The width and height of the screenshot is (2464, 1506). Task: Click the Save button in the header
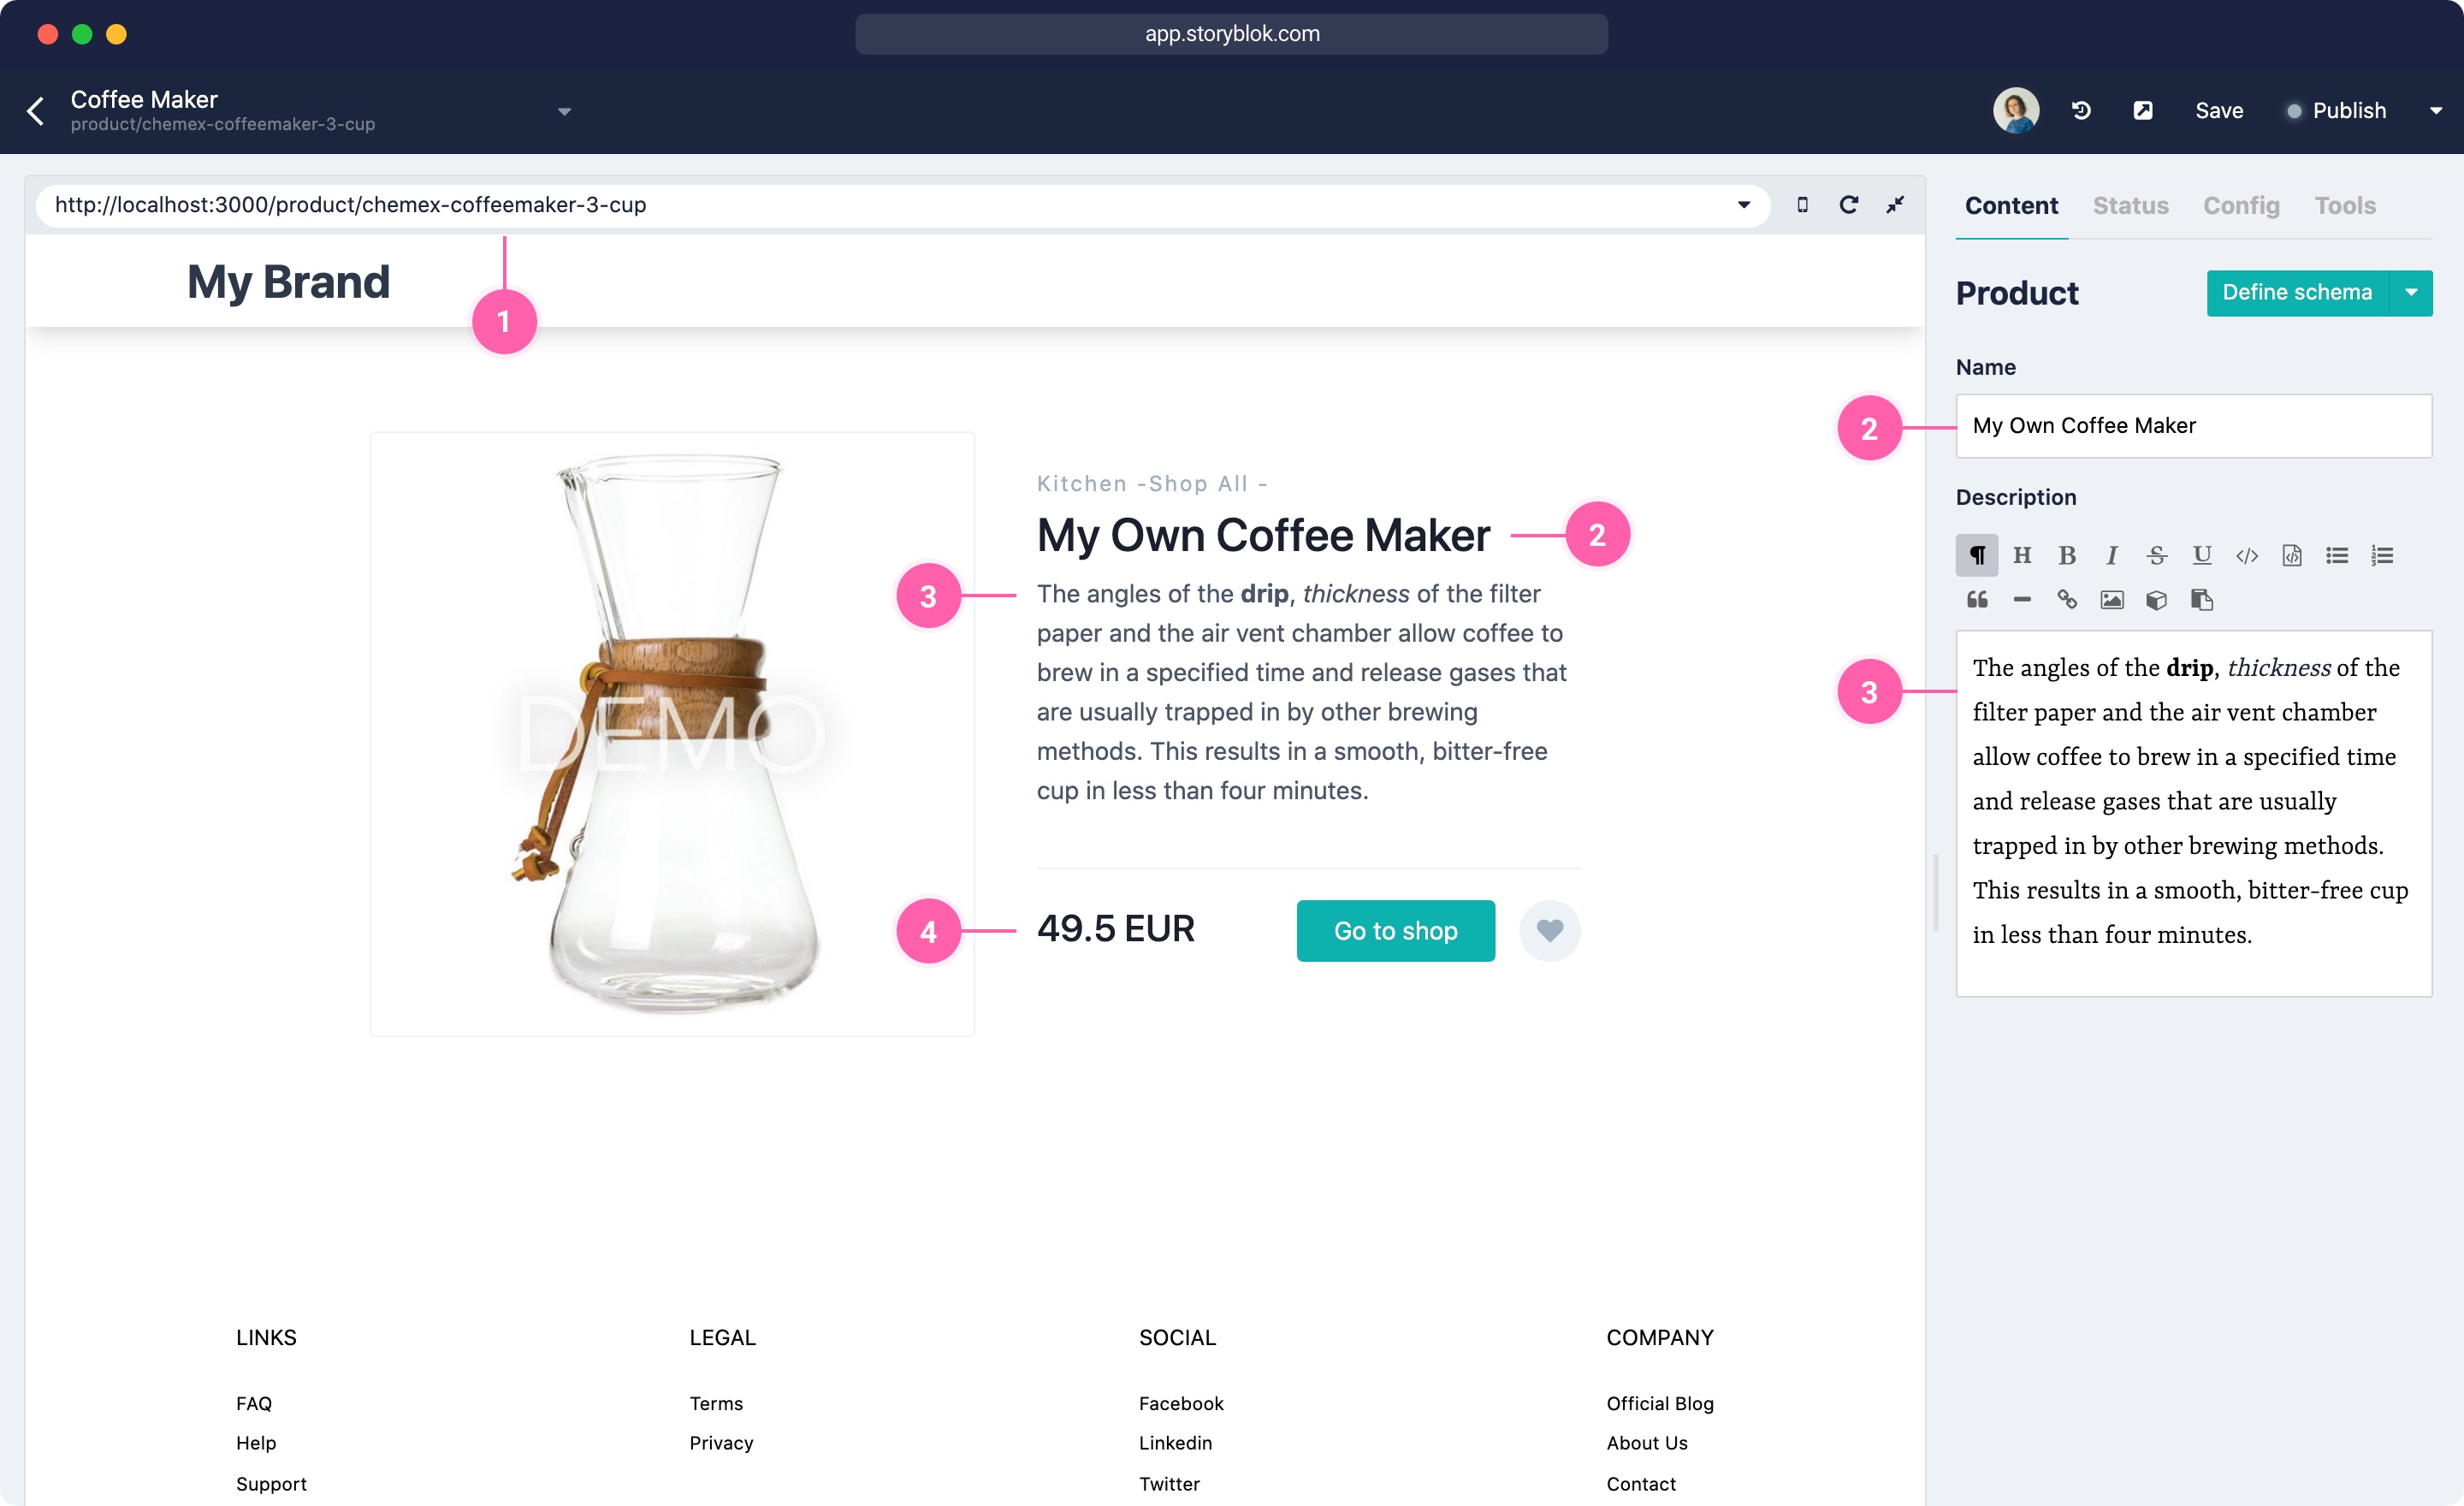tap(2219, 110)
